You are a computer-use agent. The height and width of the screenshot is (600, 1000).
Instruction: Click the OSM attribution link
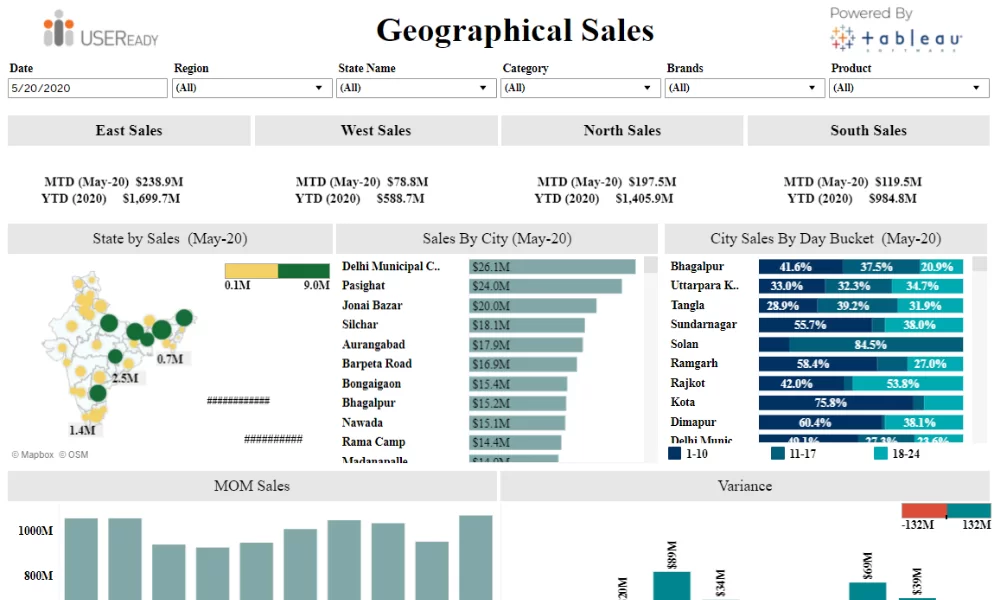pyautogui.click(x=74, y=455)
